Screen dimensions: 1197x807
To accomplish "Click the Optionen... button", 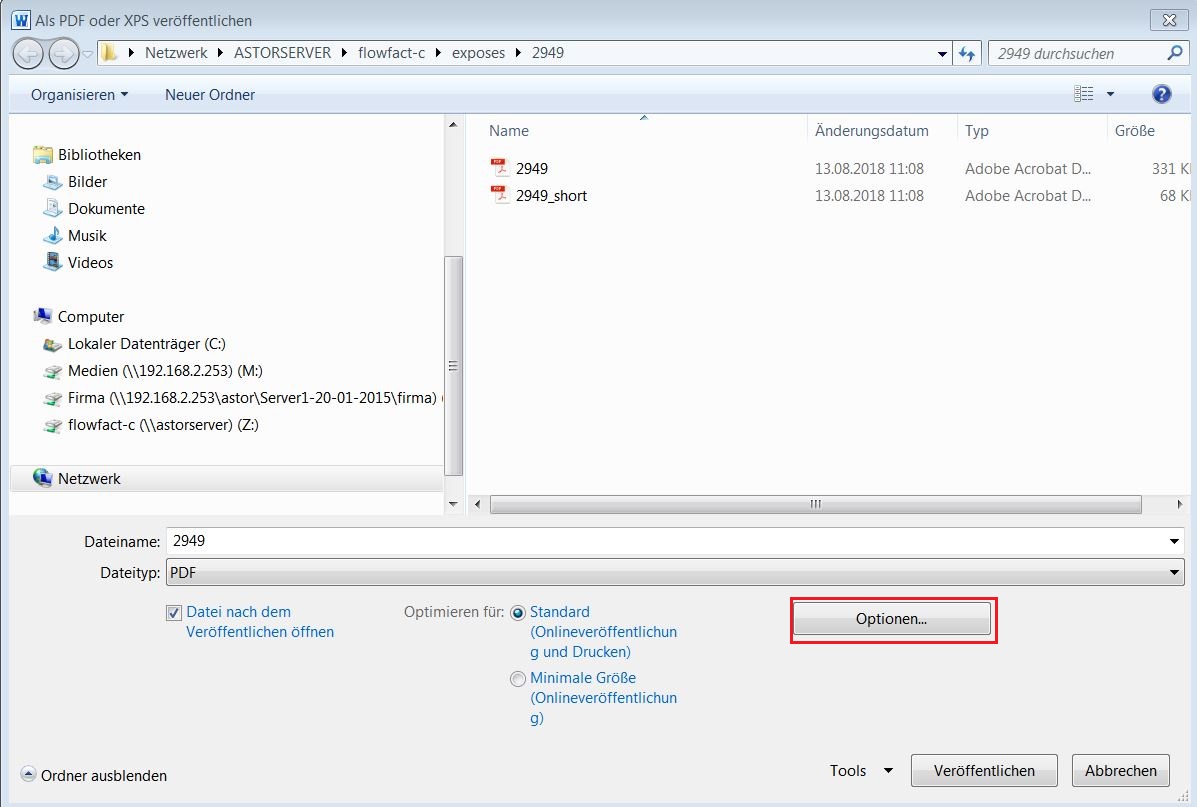I will pos(891,619).
